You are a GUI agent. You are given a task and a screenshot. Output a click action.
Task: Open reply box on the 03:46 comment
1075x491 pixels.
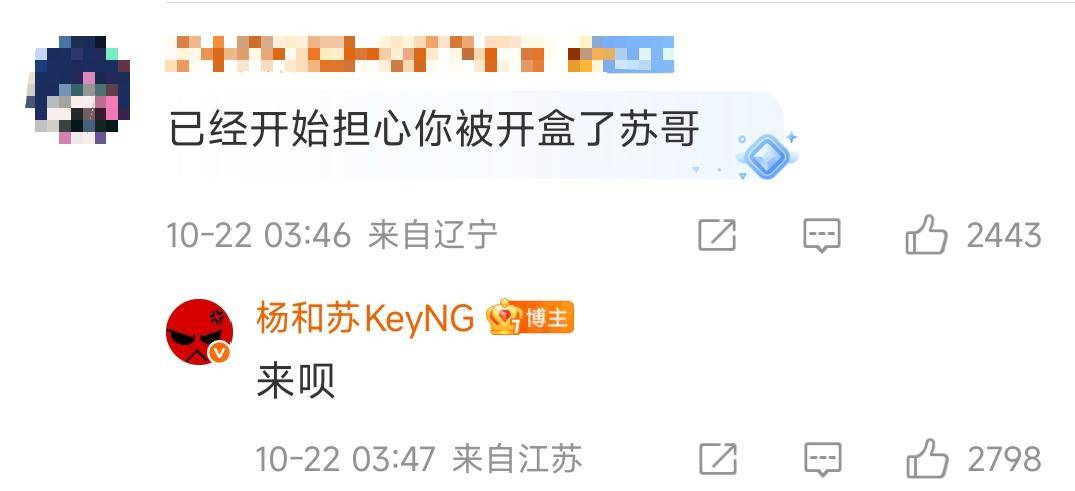point(821,236)
